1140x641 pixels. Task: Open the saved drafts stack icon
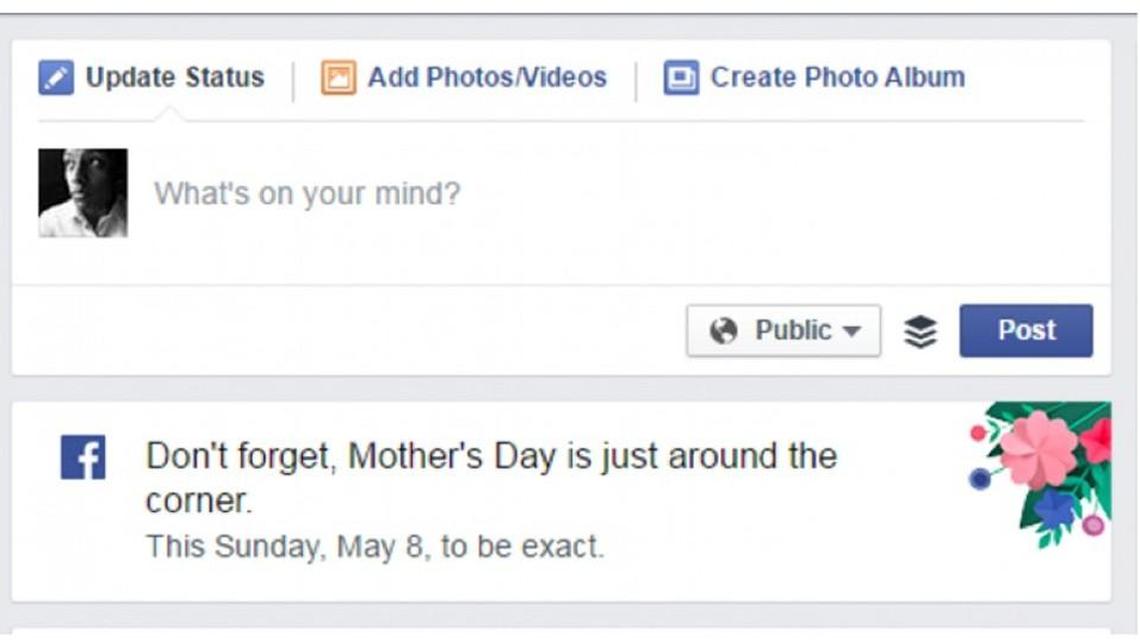(919, 330)
